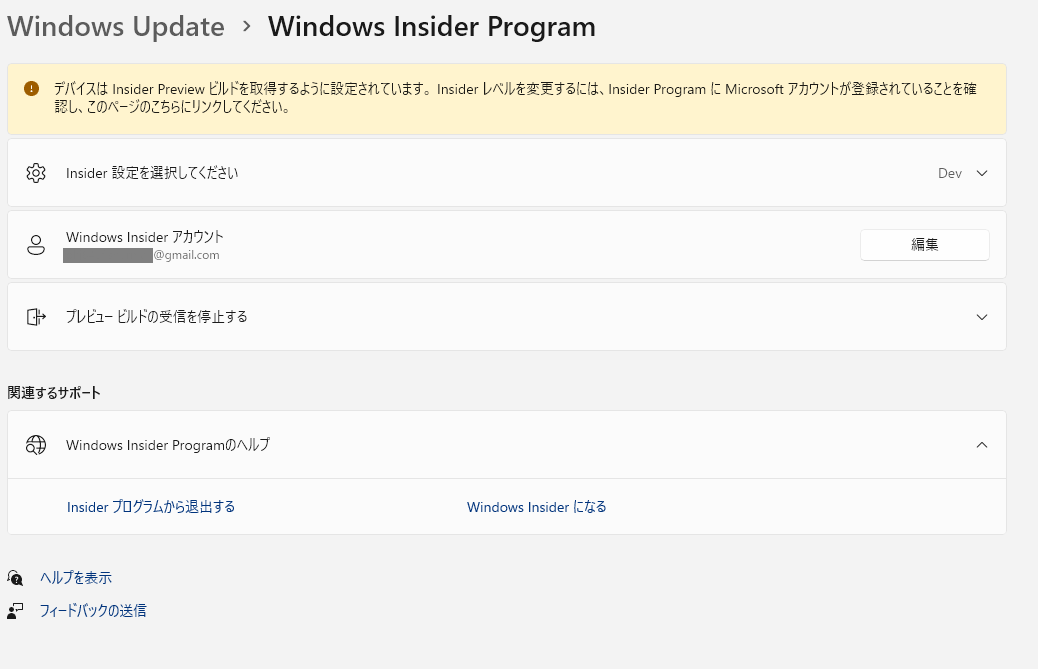Click the gear icon beside Insider settings
The width and height of the screenshot is (1038, 669).
pyautogui.click(x=36, y=173)
